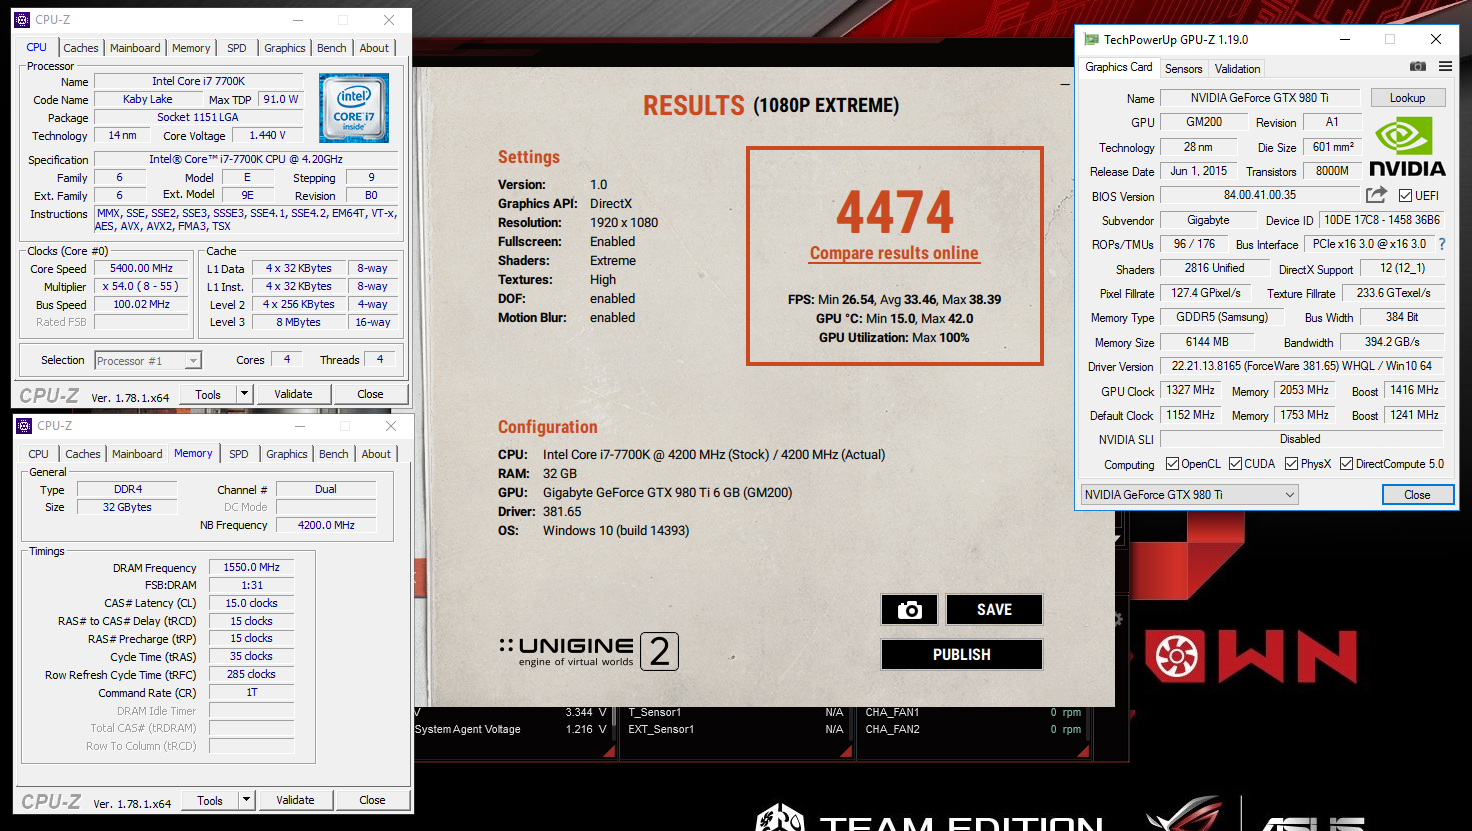
Task: Toggle the CUDA checkbox
Action: [x=1235, y=464]
